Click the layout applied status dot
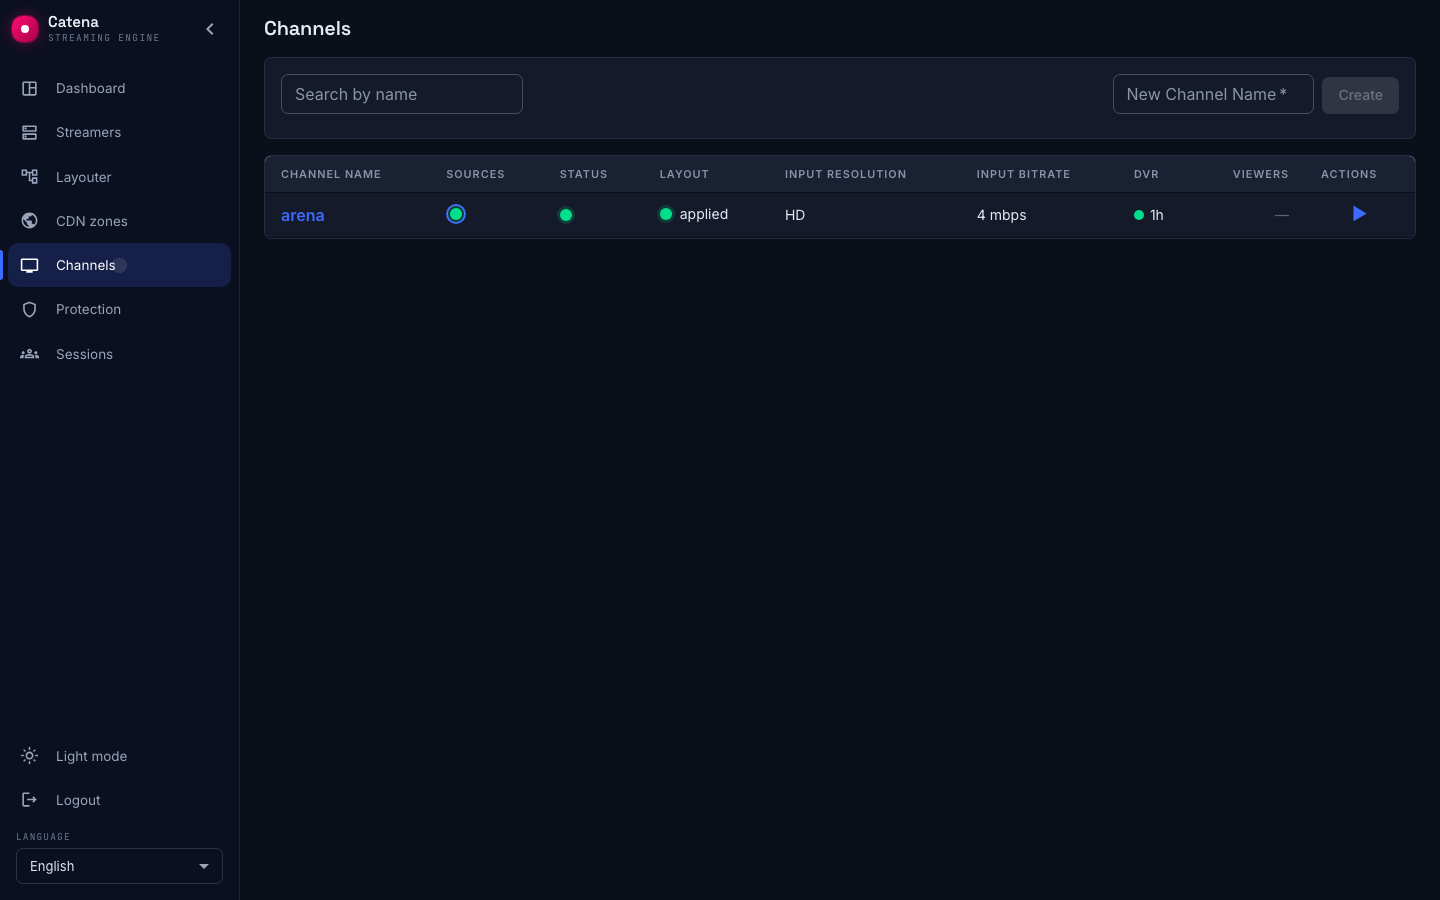 point(666,214)
